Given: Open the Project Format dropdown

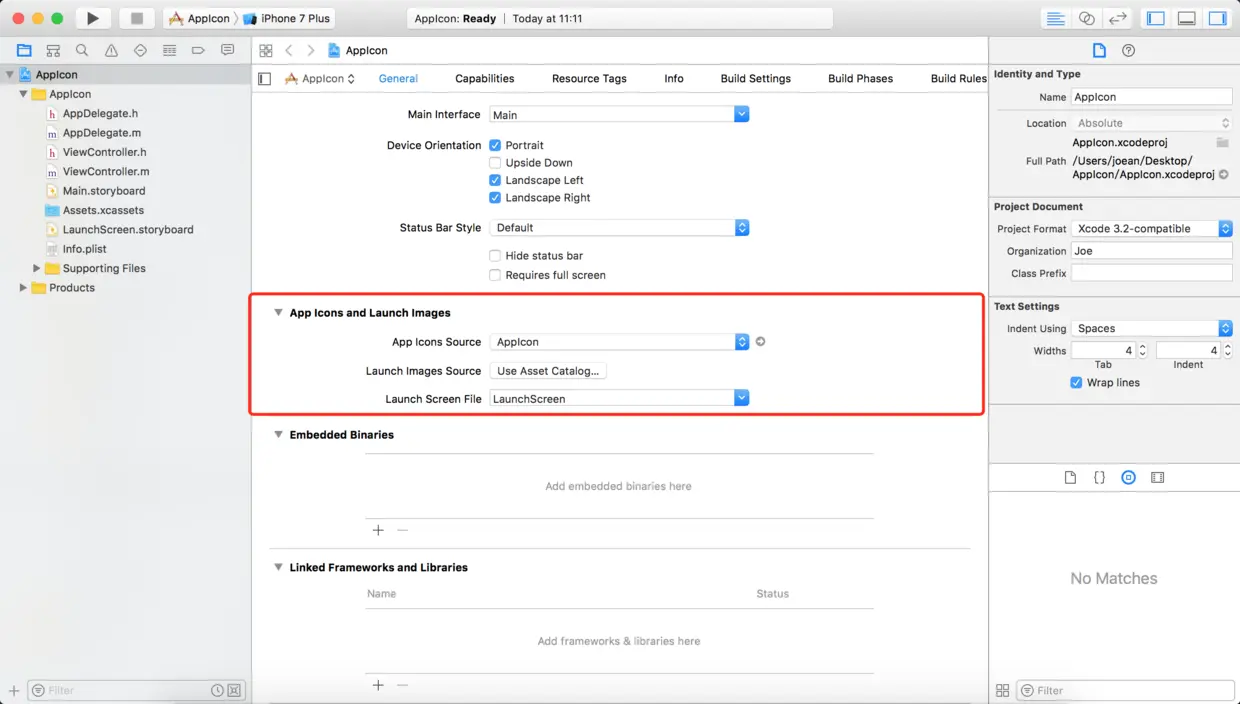Looking at the screenshot, I should click(1152, 229).
